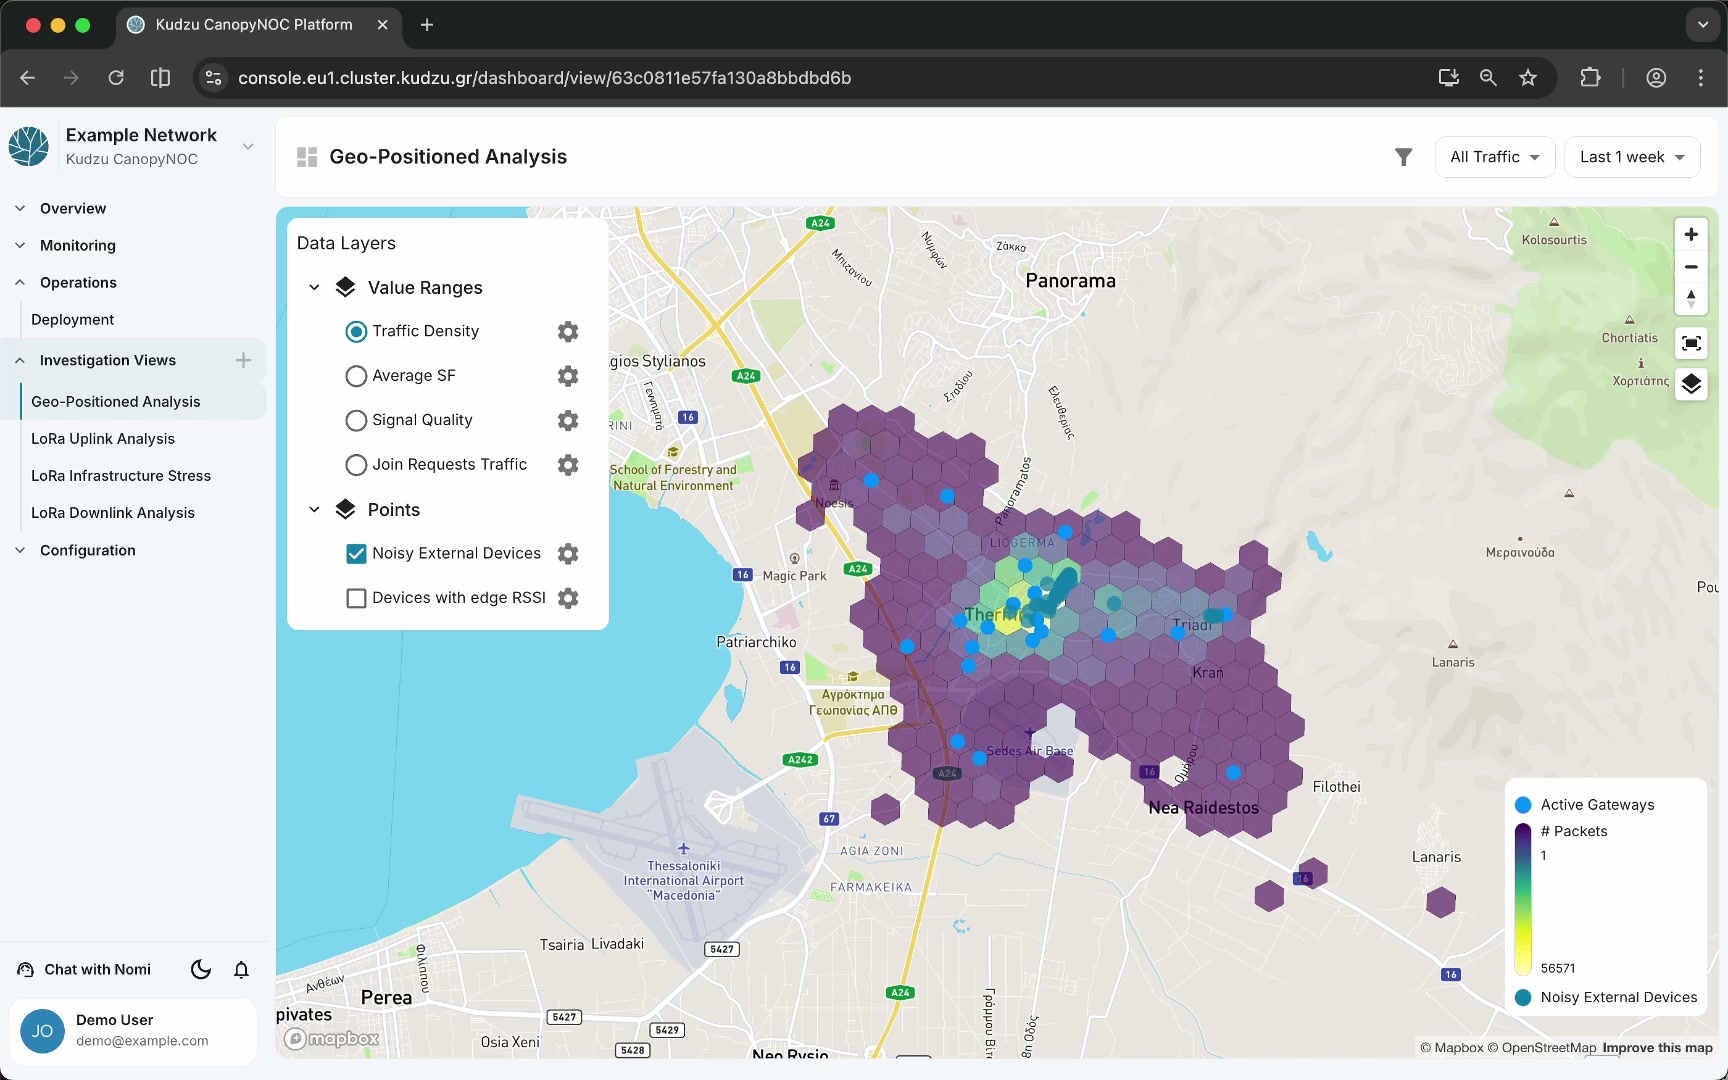This screenshot has height=1080, width=1728.
Task: Go back in browser history
Action: pyautogui.click(x=27, y=78)
